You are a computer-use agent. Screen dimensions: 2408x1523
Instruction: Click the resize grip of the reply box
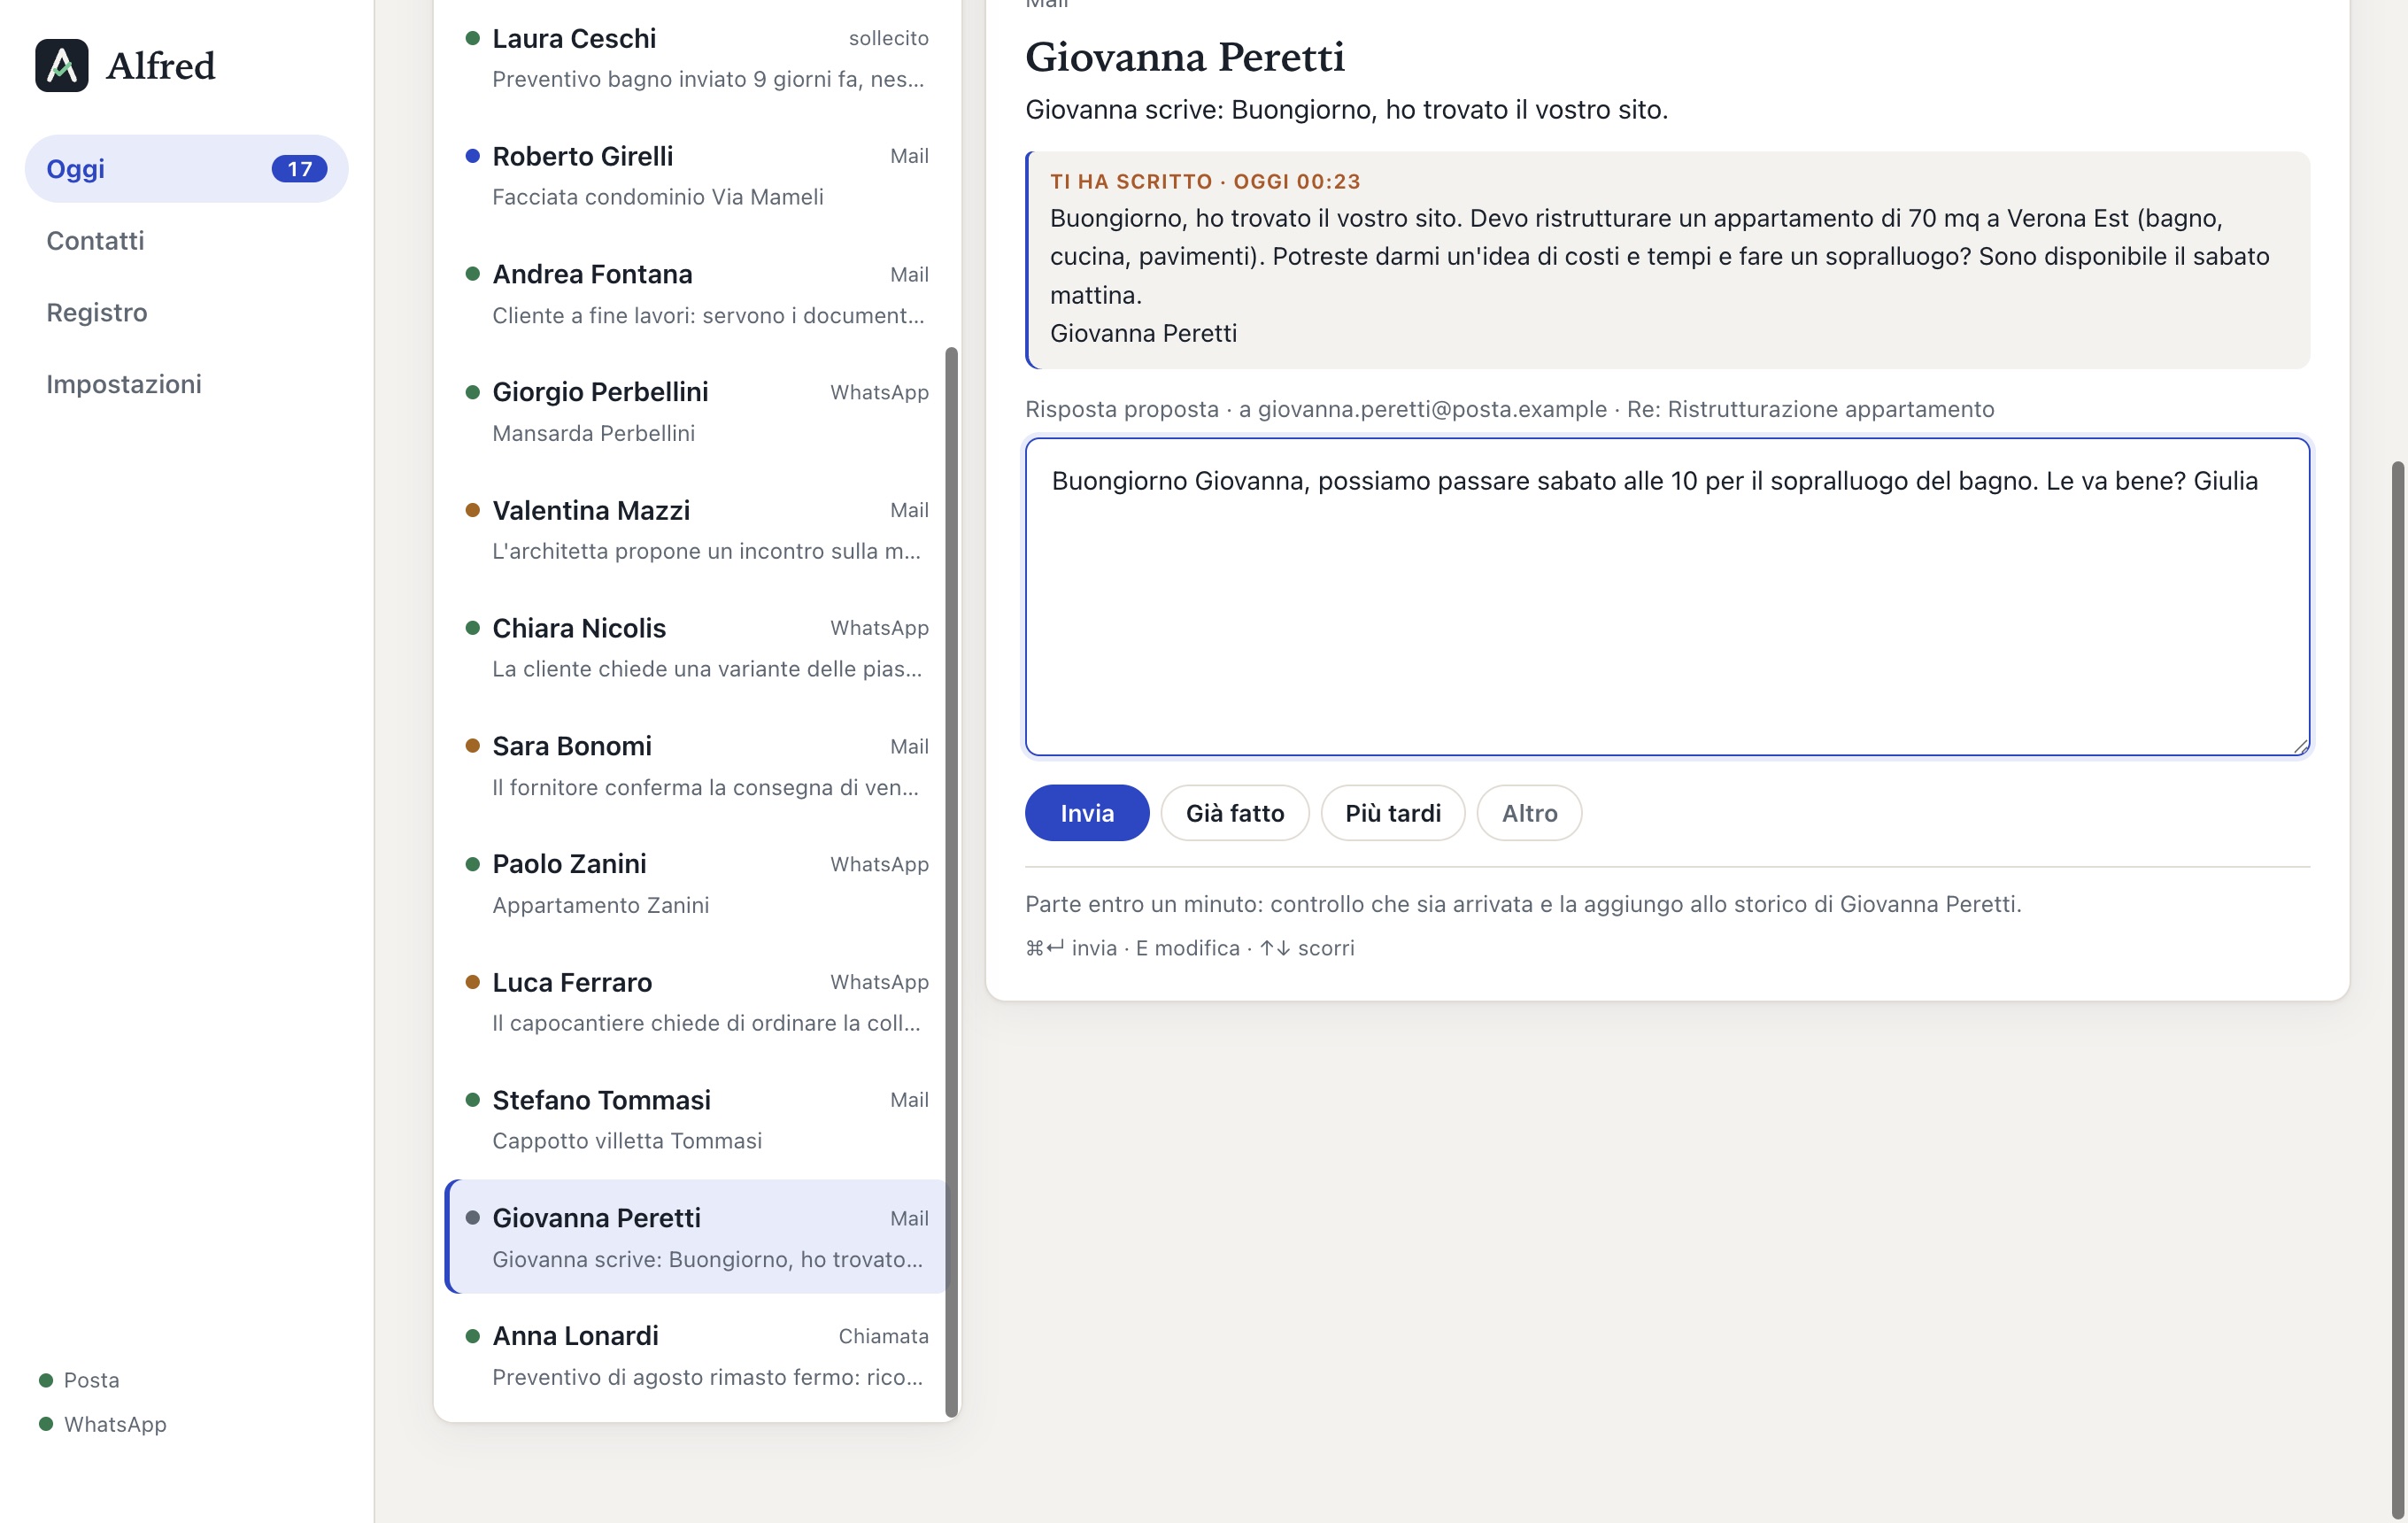[x=2300, y=746]
